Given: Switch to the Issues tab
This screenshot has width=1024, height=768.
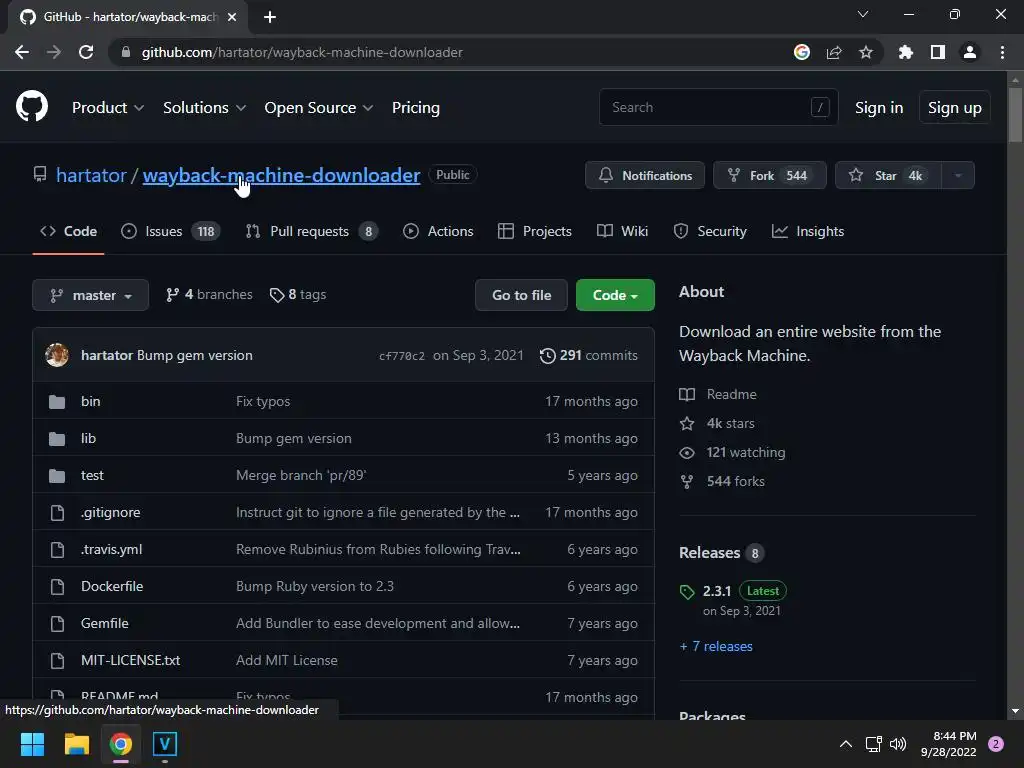Looking at the screenshot, I should point(171,231).
